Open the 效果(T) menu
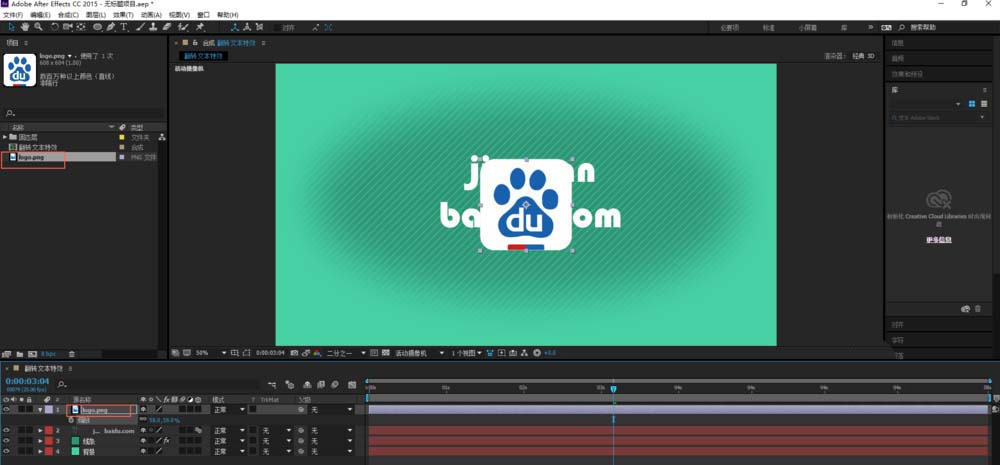 point(123,15)
